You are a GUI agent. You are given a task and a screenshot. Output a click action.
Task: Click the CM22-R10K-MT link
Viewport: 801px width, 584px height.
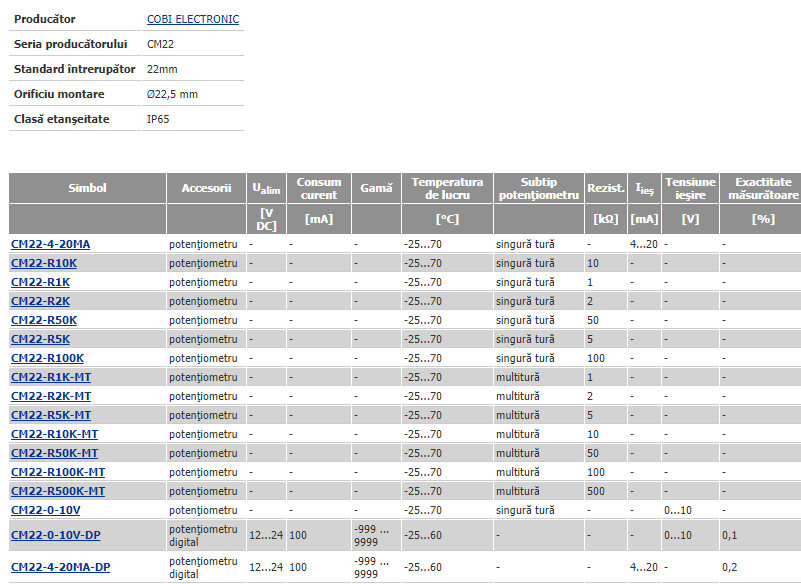point(54,434)
